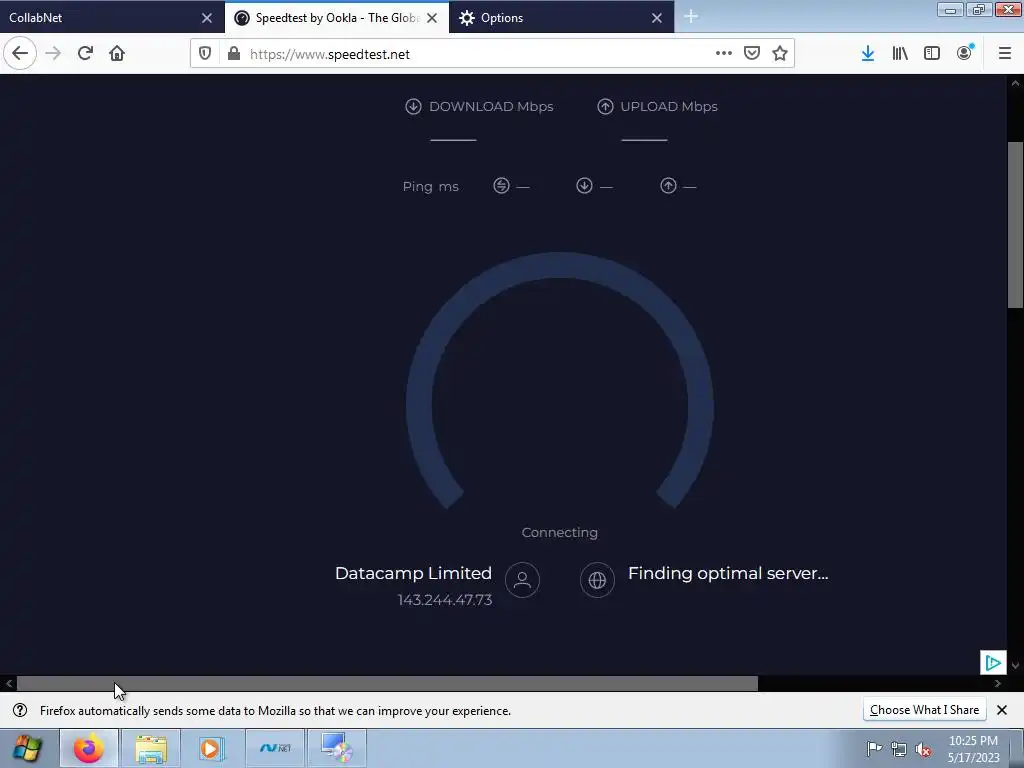
Task: Click the forward navigation arrow
Action: pos(54,54)
